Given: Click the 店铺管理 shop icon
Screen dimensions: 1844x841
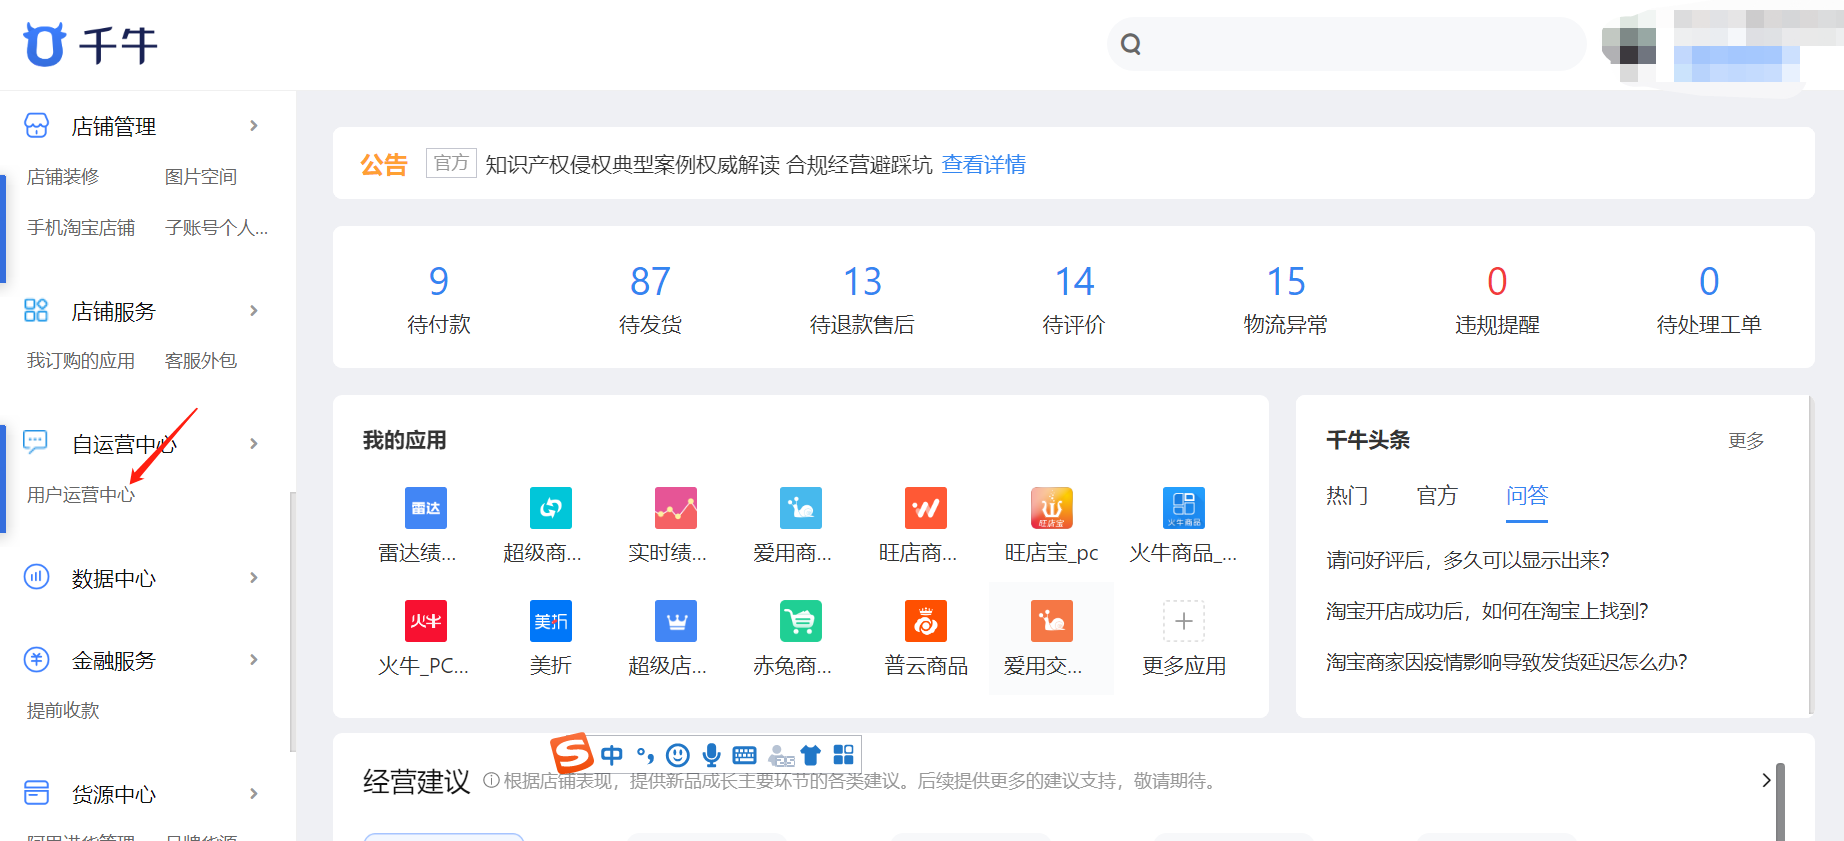Looking at the screenshot, I should coord(36,125).
